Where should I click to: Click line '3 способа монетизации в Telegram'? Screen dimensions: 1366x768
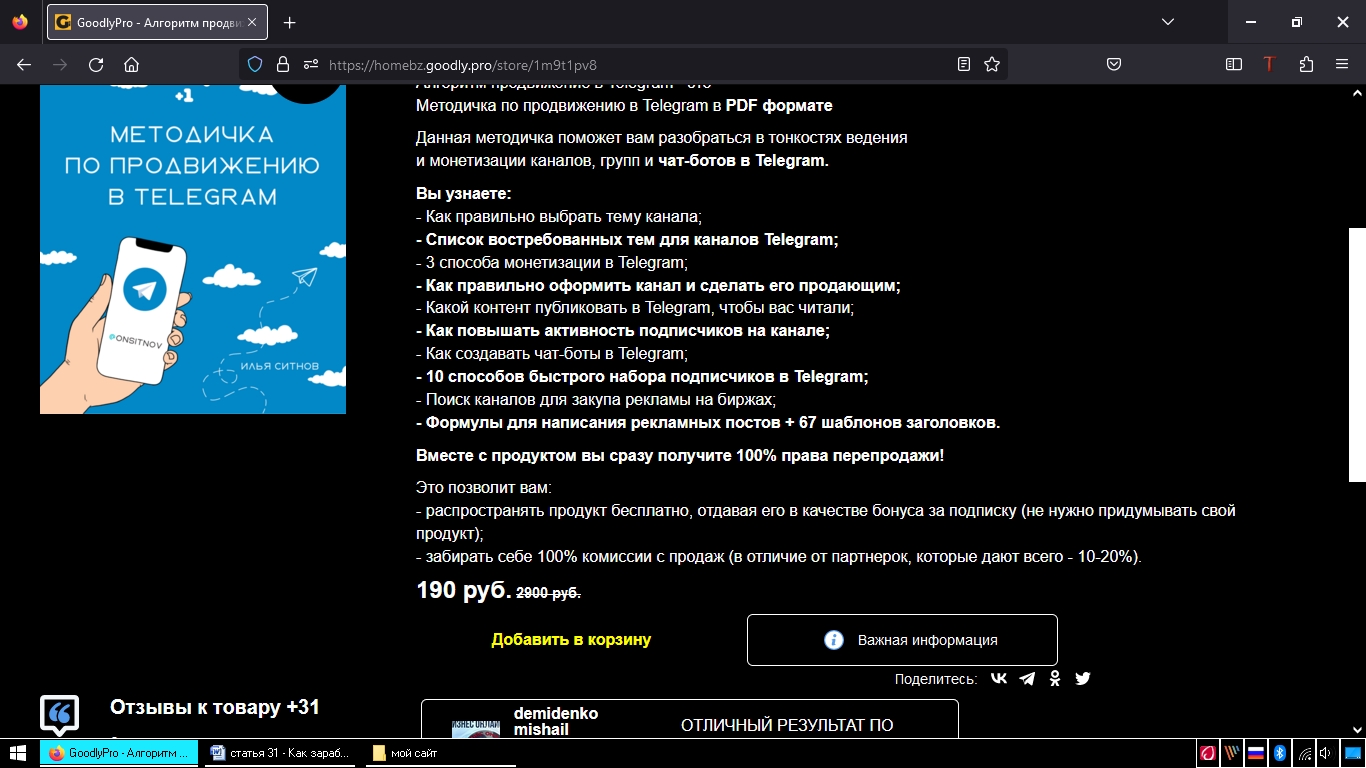tap(552, 263)
